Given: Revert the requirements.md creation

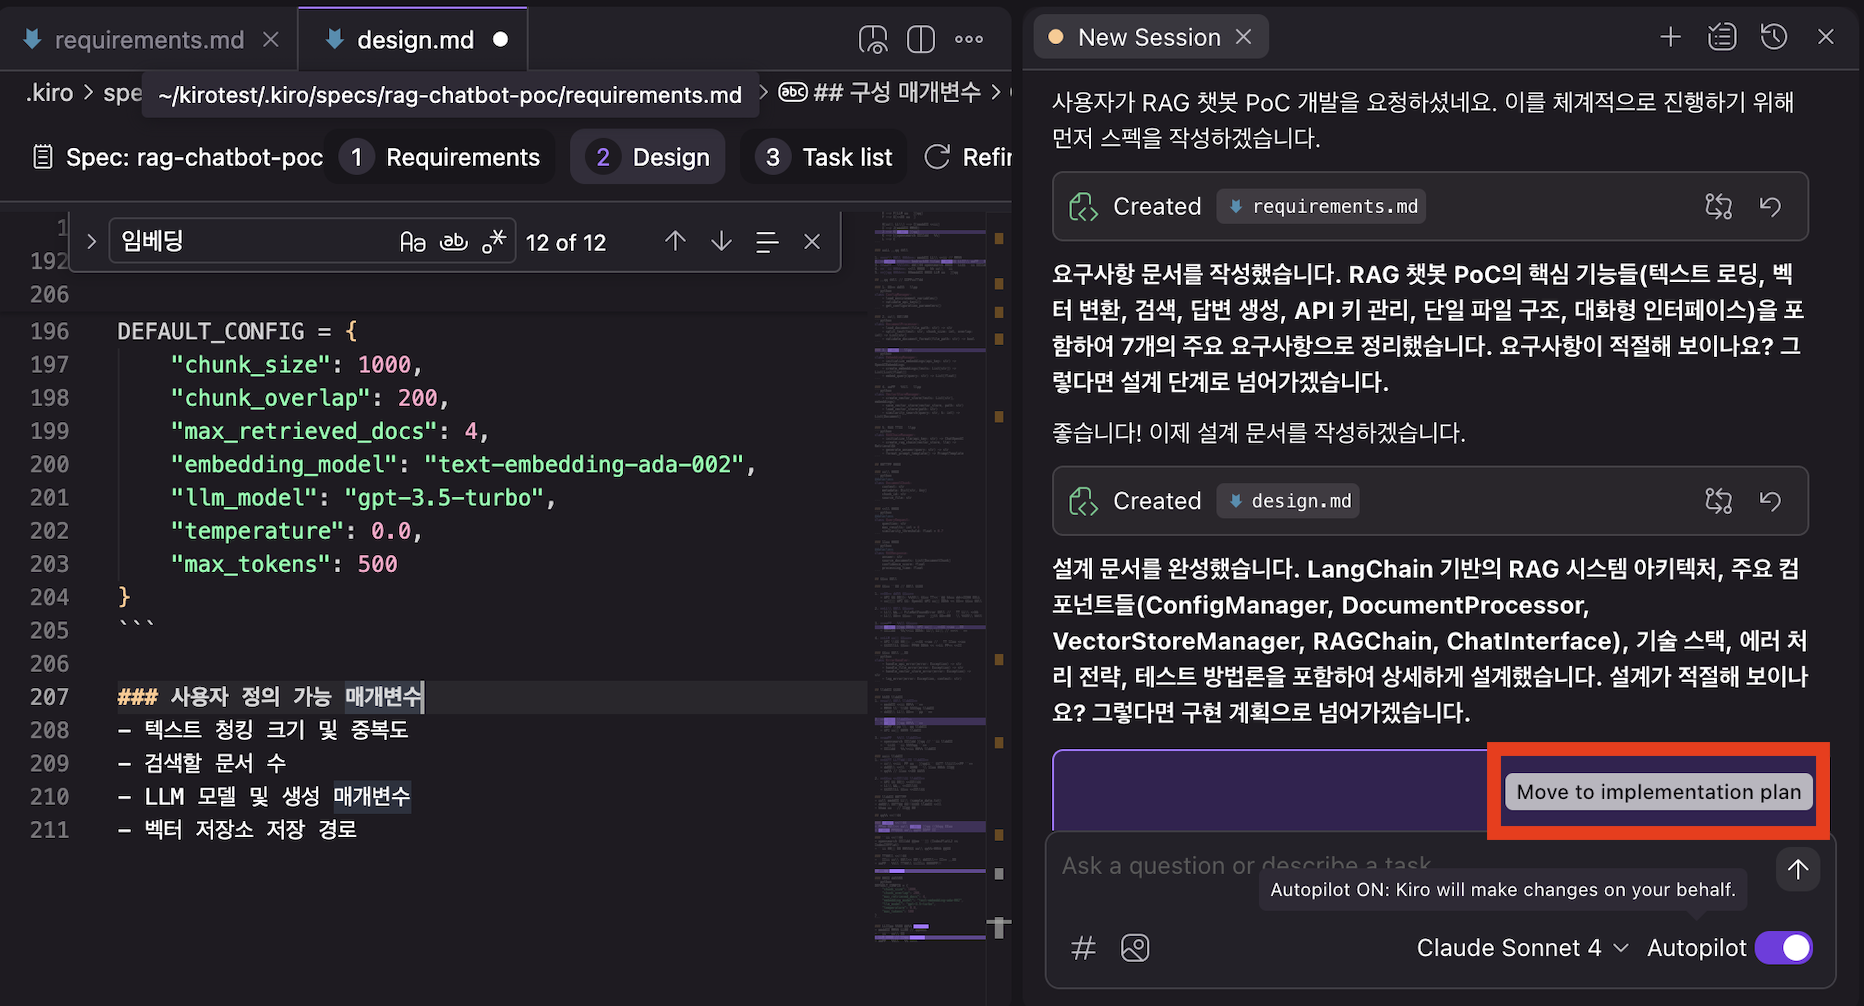Looking at the screenshot, I should click(1770, 206).
